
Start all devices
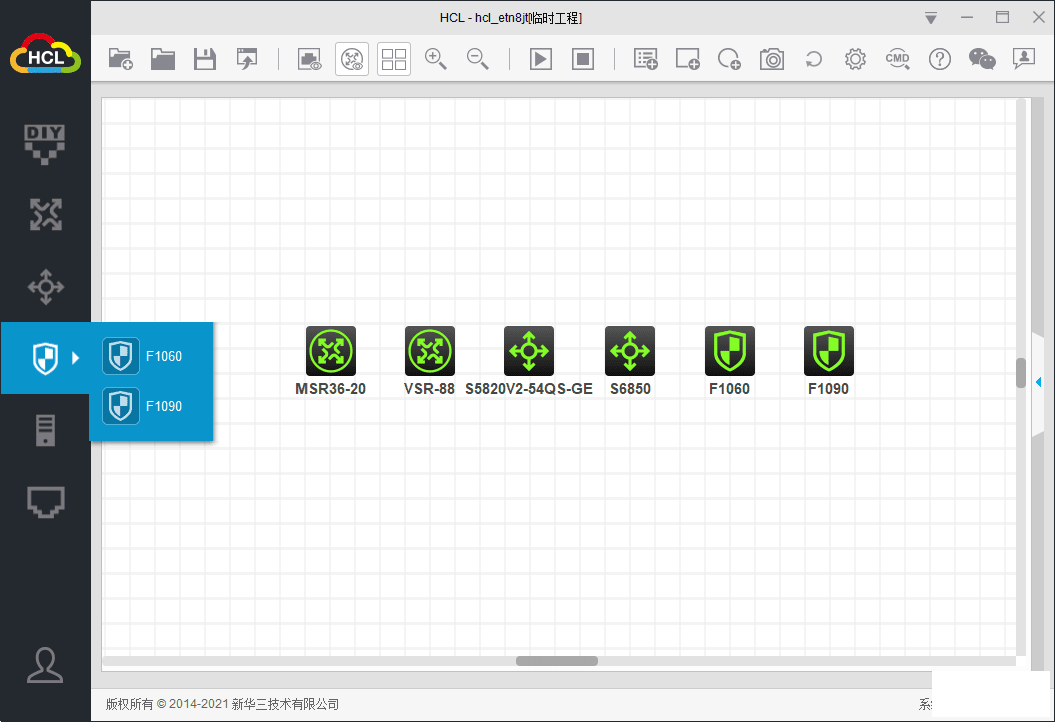(x=541, y=59)
